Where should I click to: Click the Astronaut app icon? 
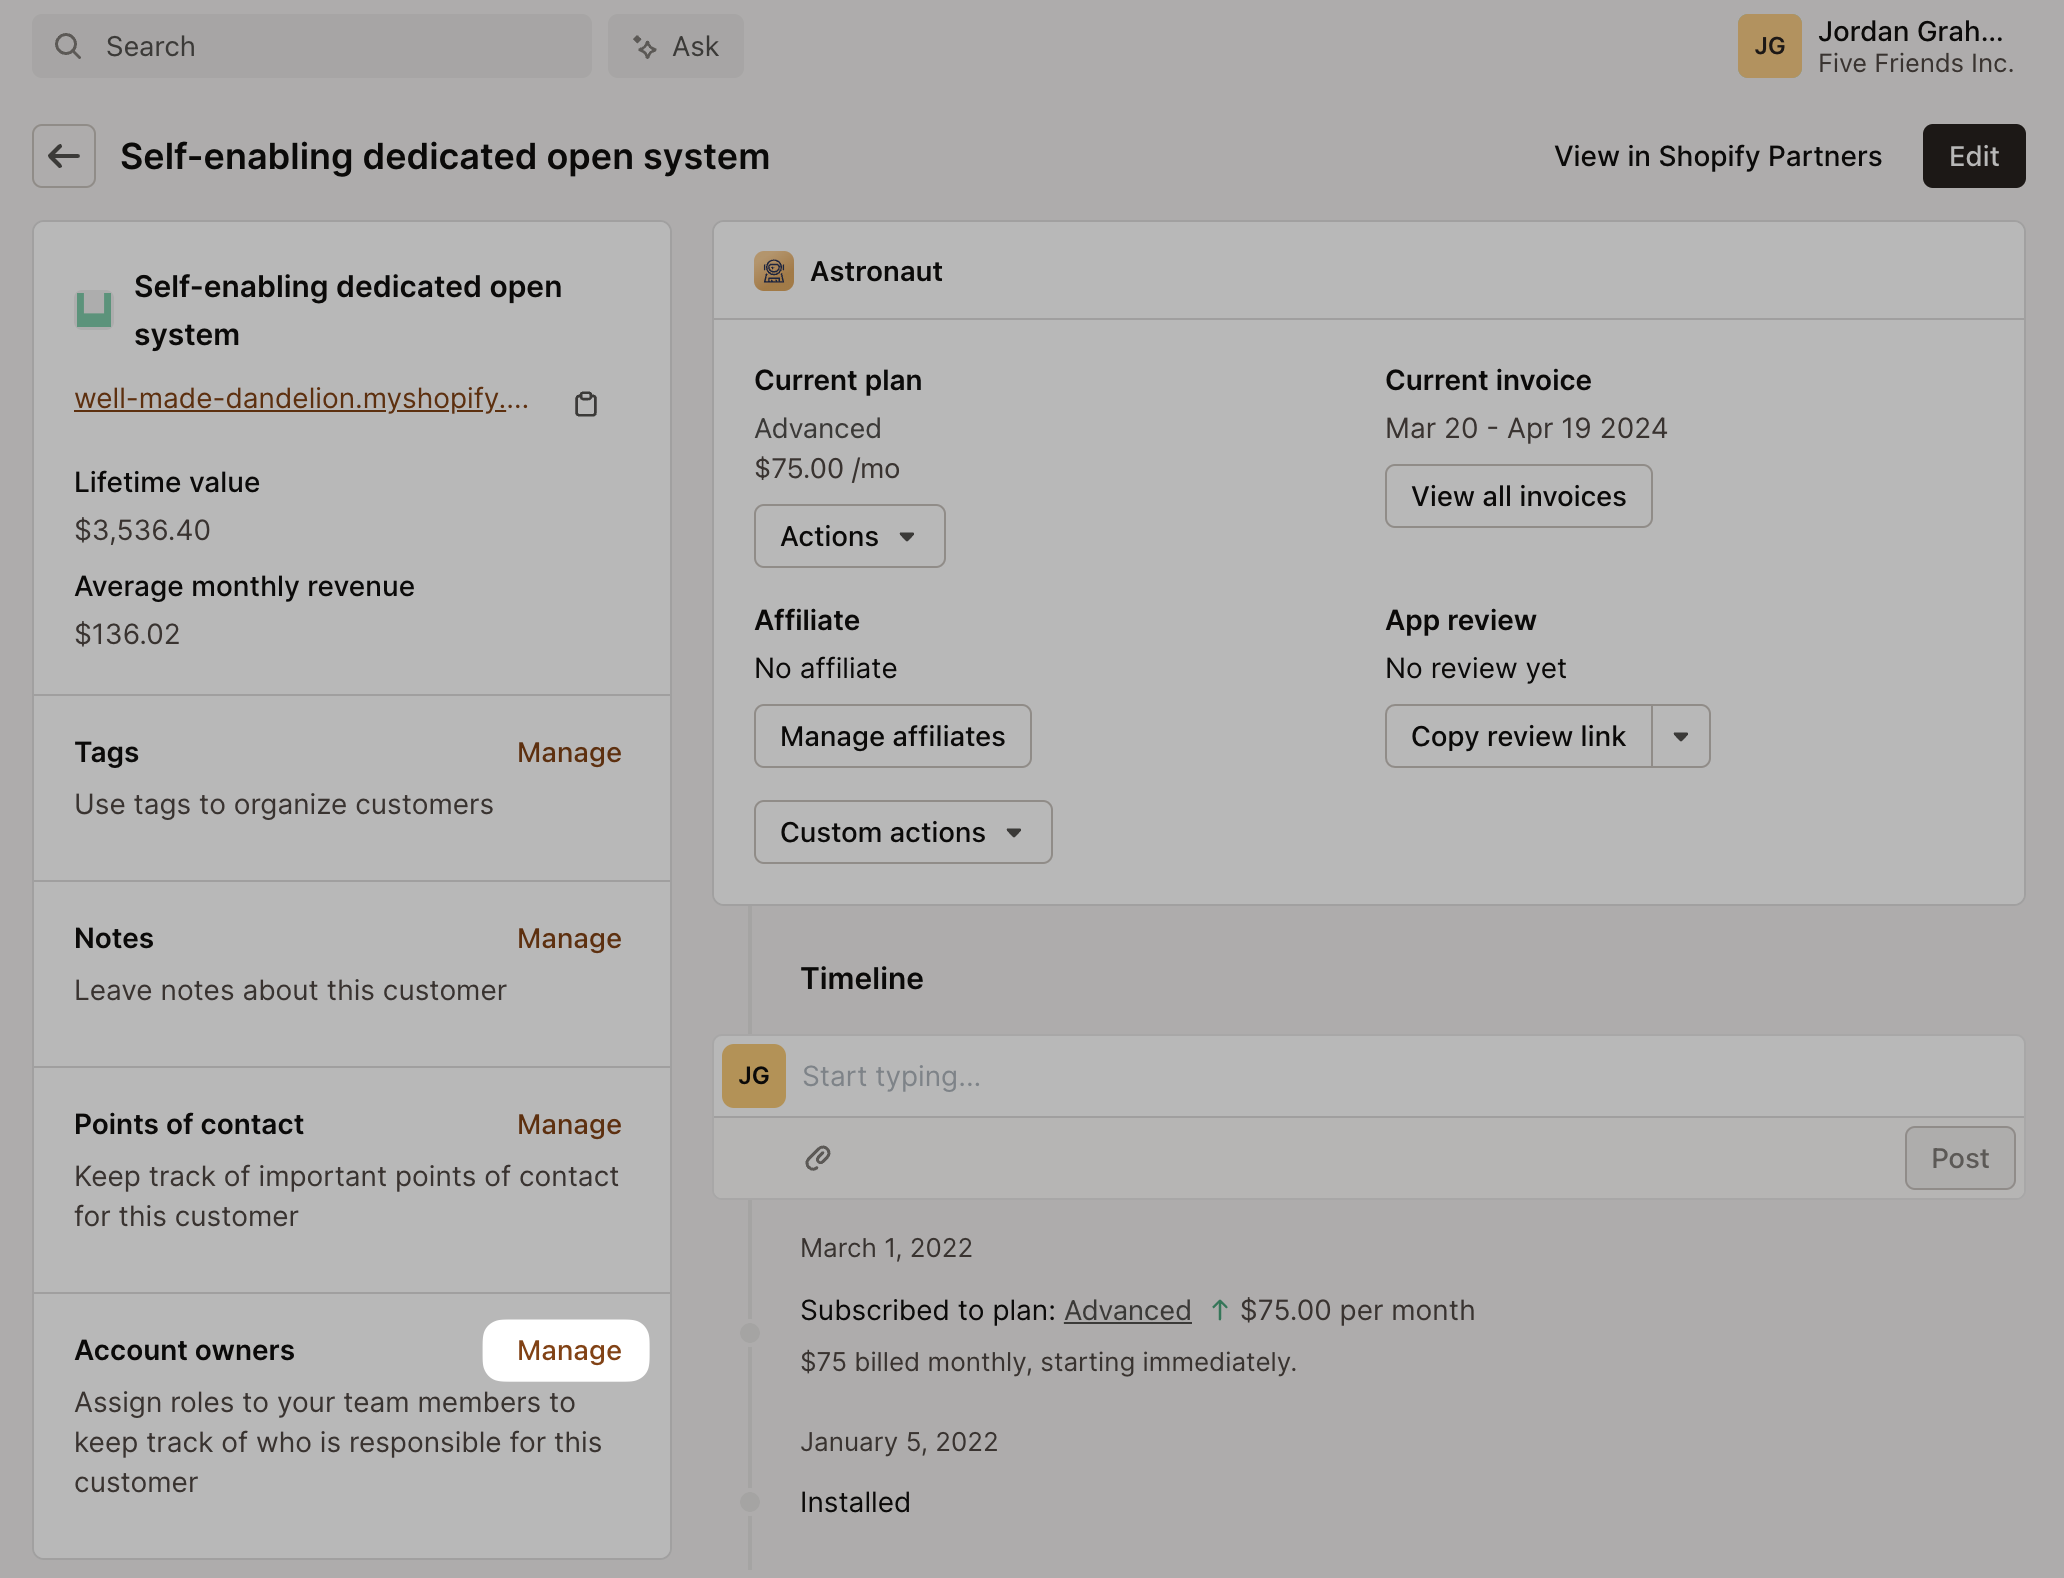(773, 270)
